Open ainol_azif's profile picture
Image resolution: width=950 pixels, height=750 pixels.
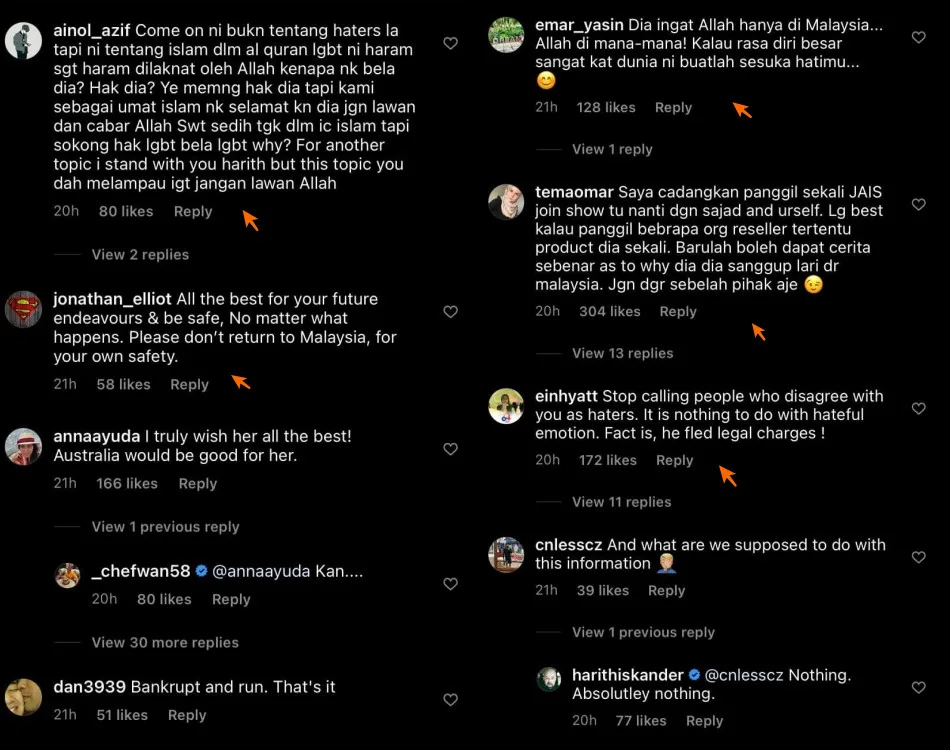coord(23,41)
